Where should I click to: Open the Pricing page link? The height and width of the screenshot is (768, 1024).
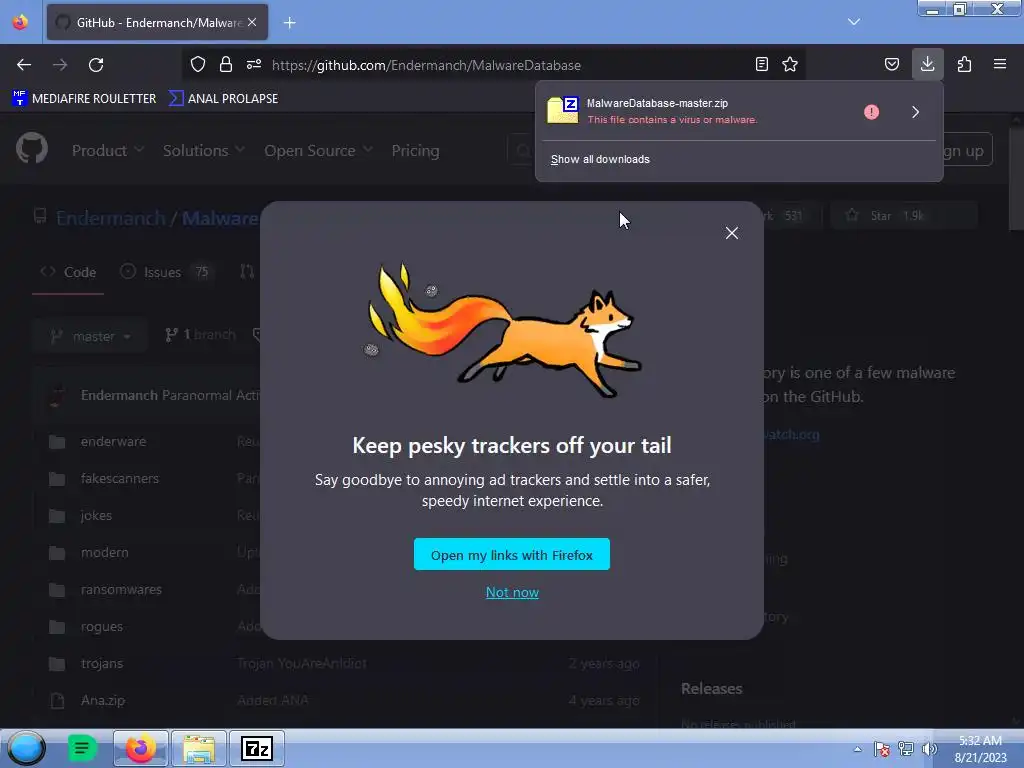[415, 151]
